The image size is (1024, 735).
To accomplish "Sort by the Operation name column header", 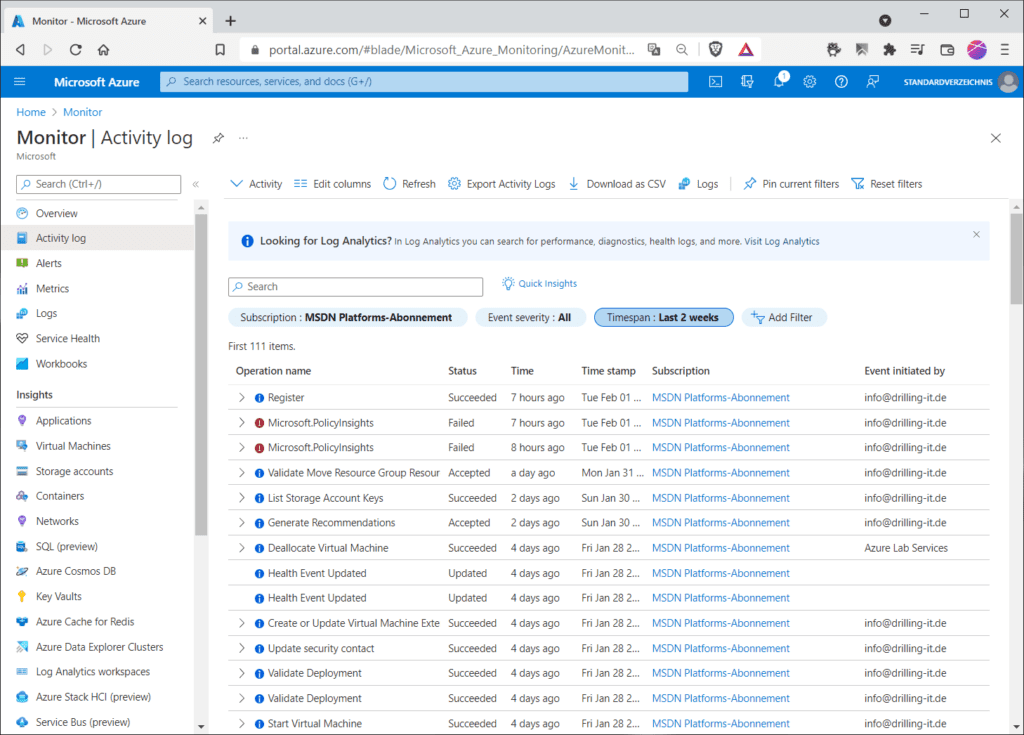I will (273, 371).
